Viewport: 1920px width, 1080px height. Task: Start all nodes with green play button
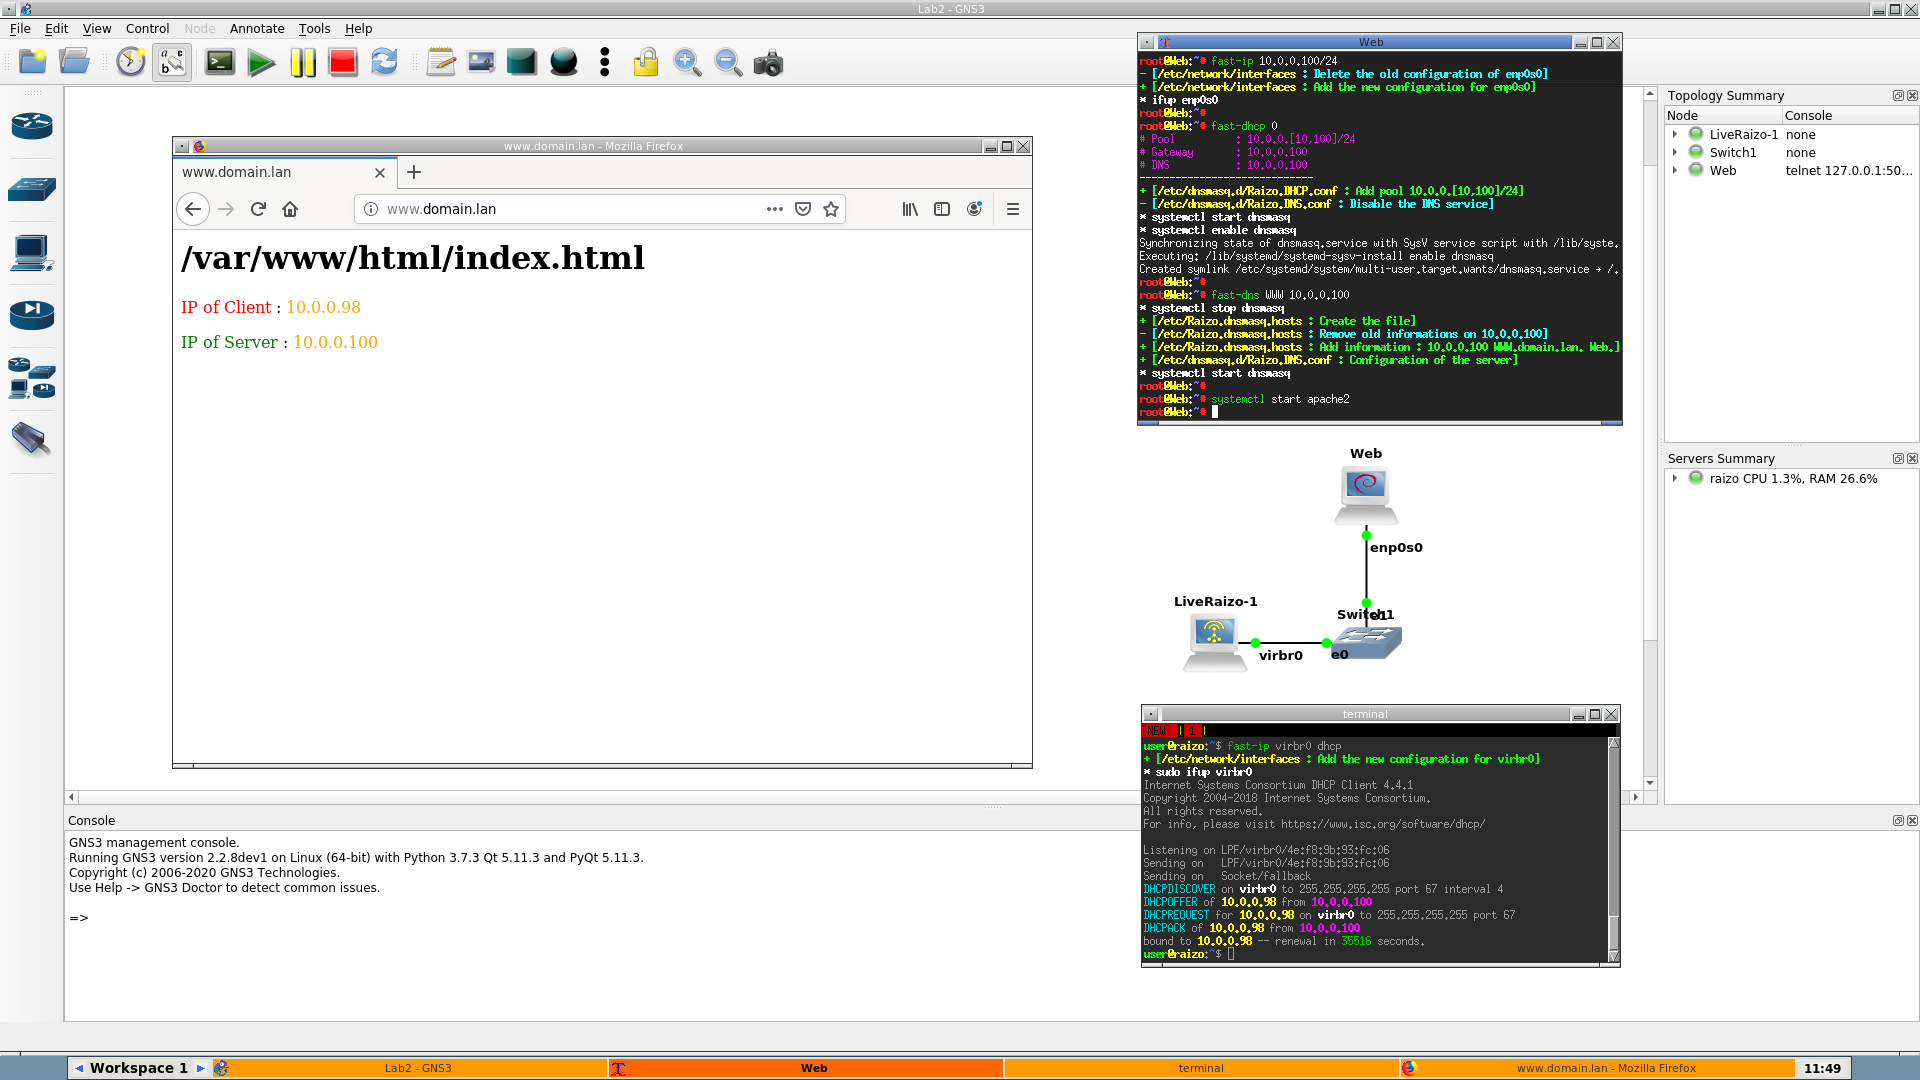(261, 63)
